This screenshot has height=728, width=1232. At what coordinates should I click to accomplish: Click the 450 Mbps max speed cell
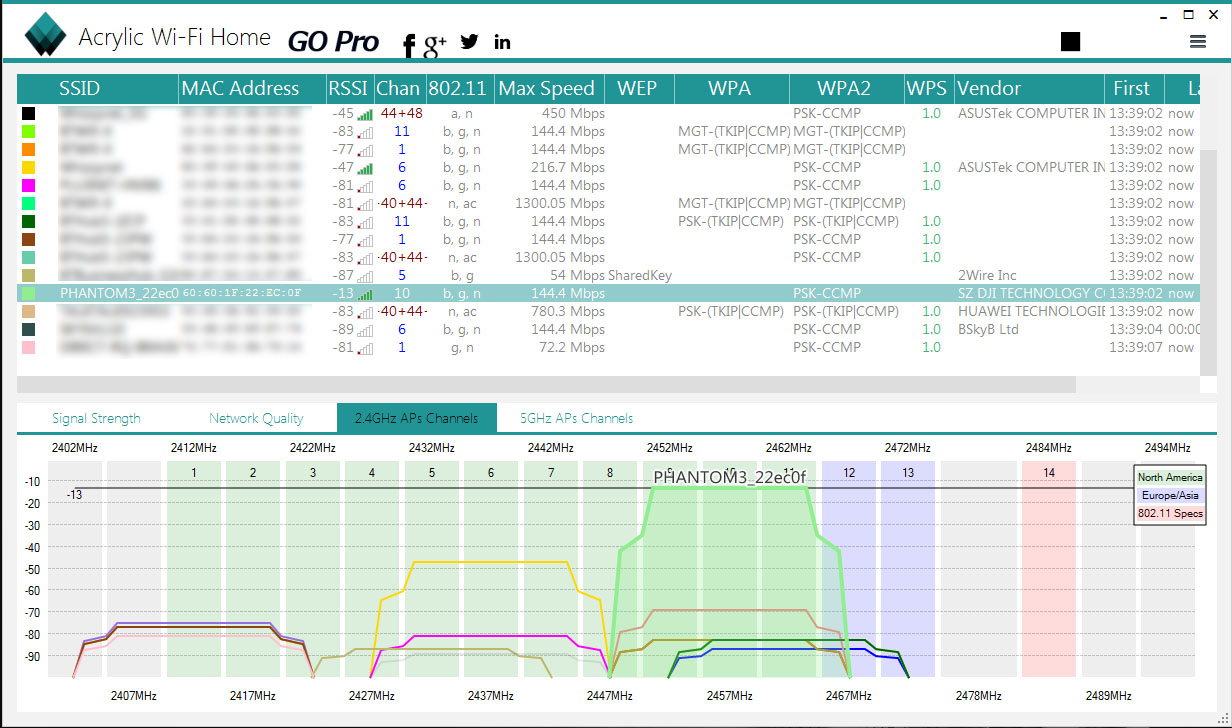point(574,114)
